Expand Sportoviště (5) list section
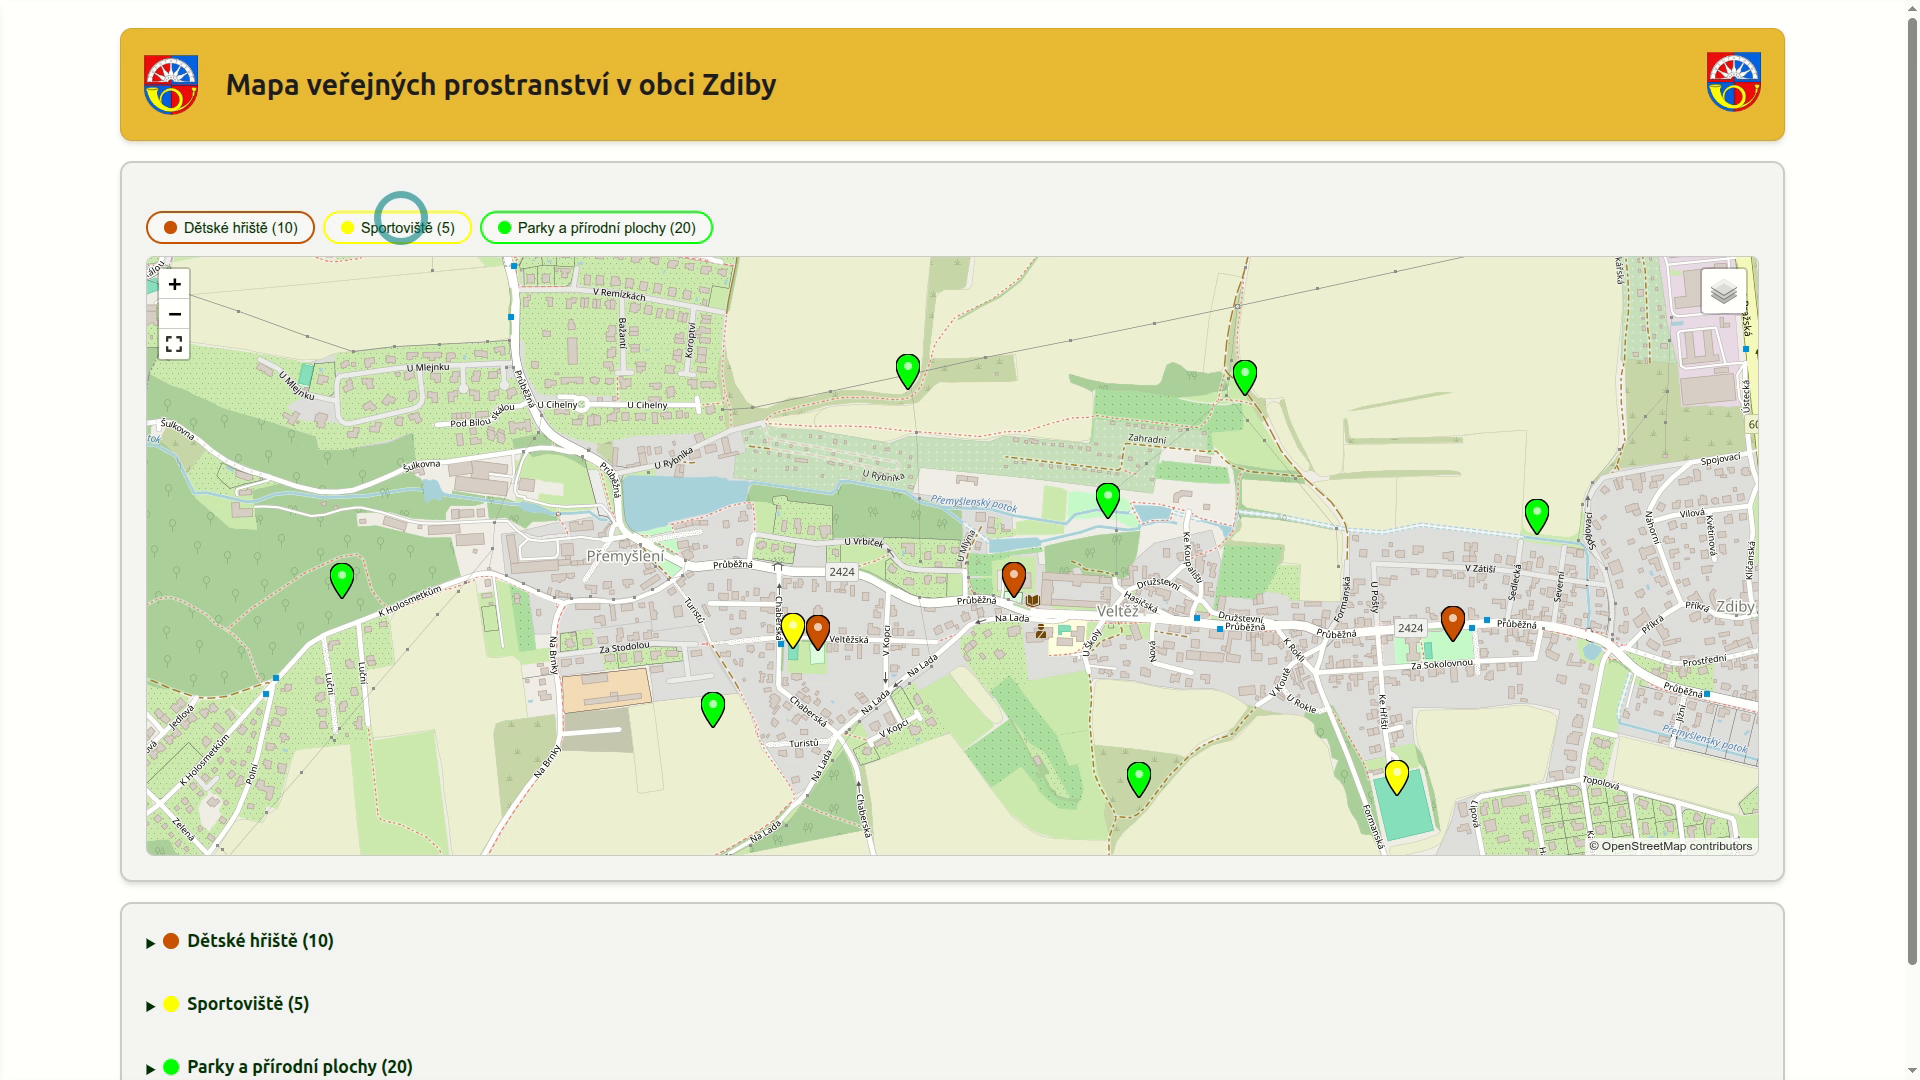Image resolution: width=1920 pixels, height=1080 pixels. 228,1004
